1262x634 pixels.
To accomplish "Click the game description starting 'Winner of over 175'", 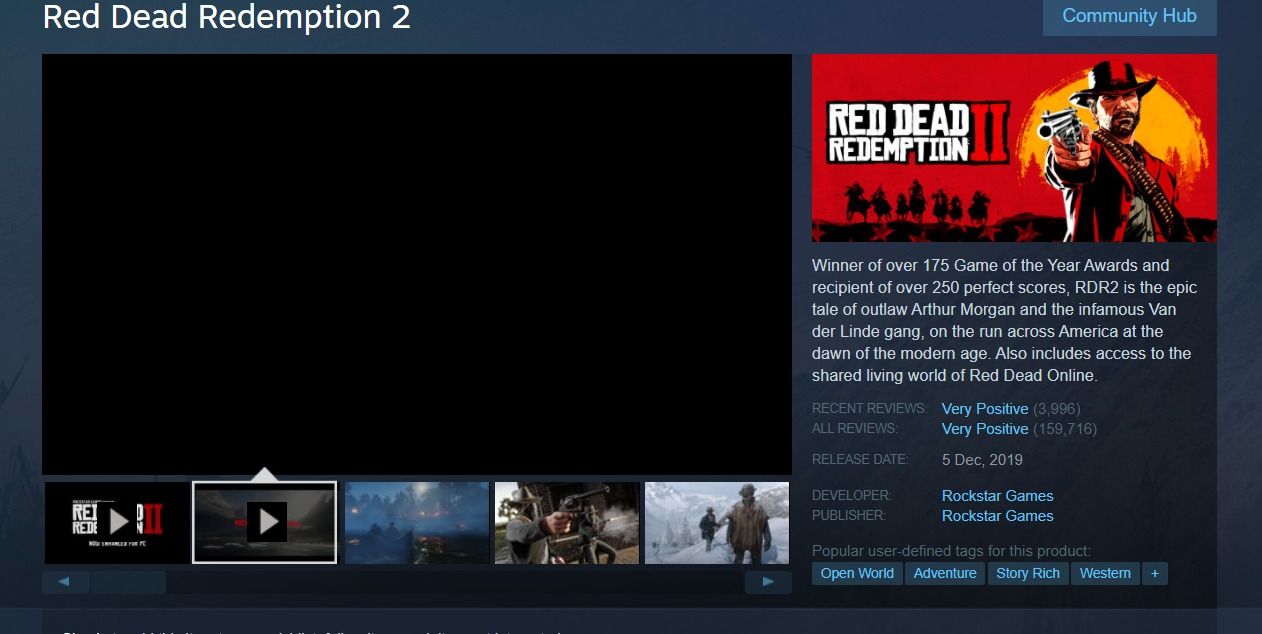I will (x=1005, y=320).
